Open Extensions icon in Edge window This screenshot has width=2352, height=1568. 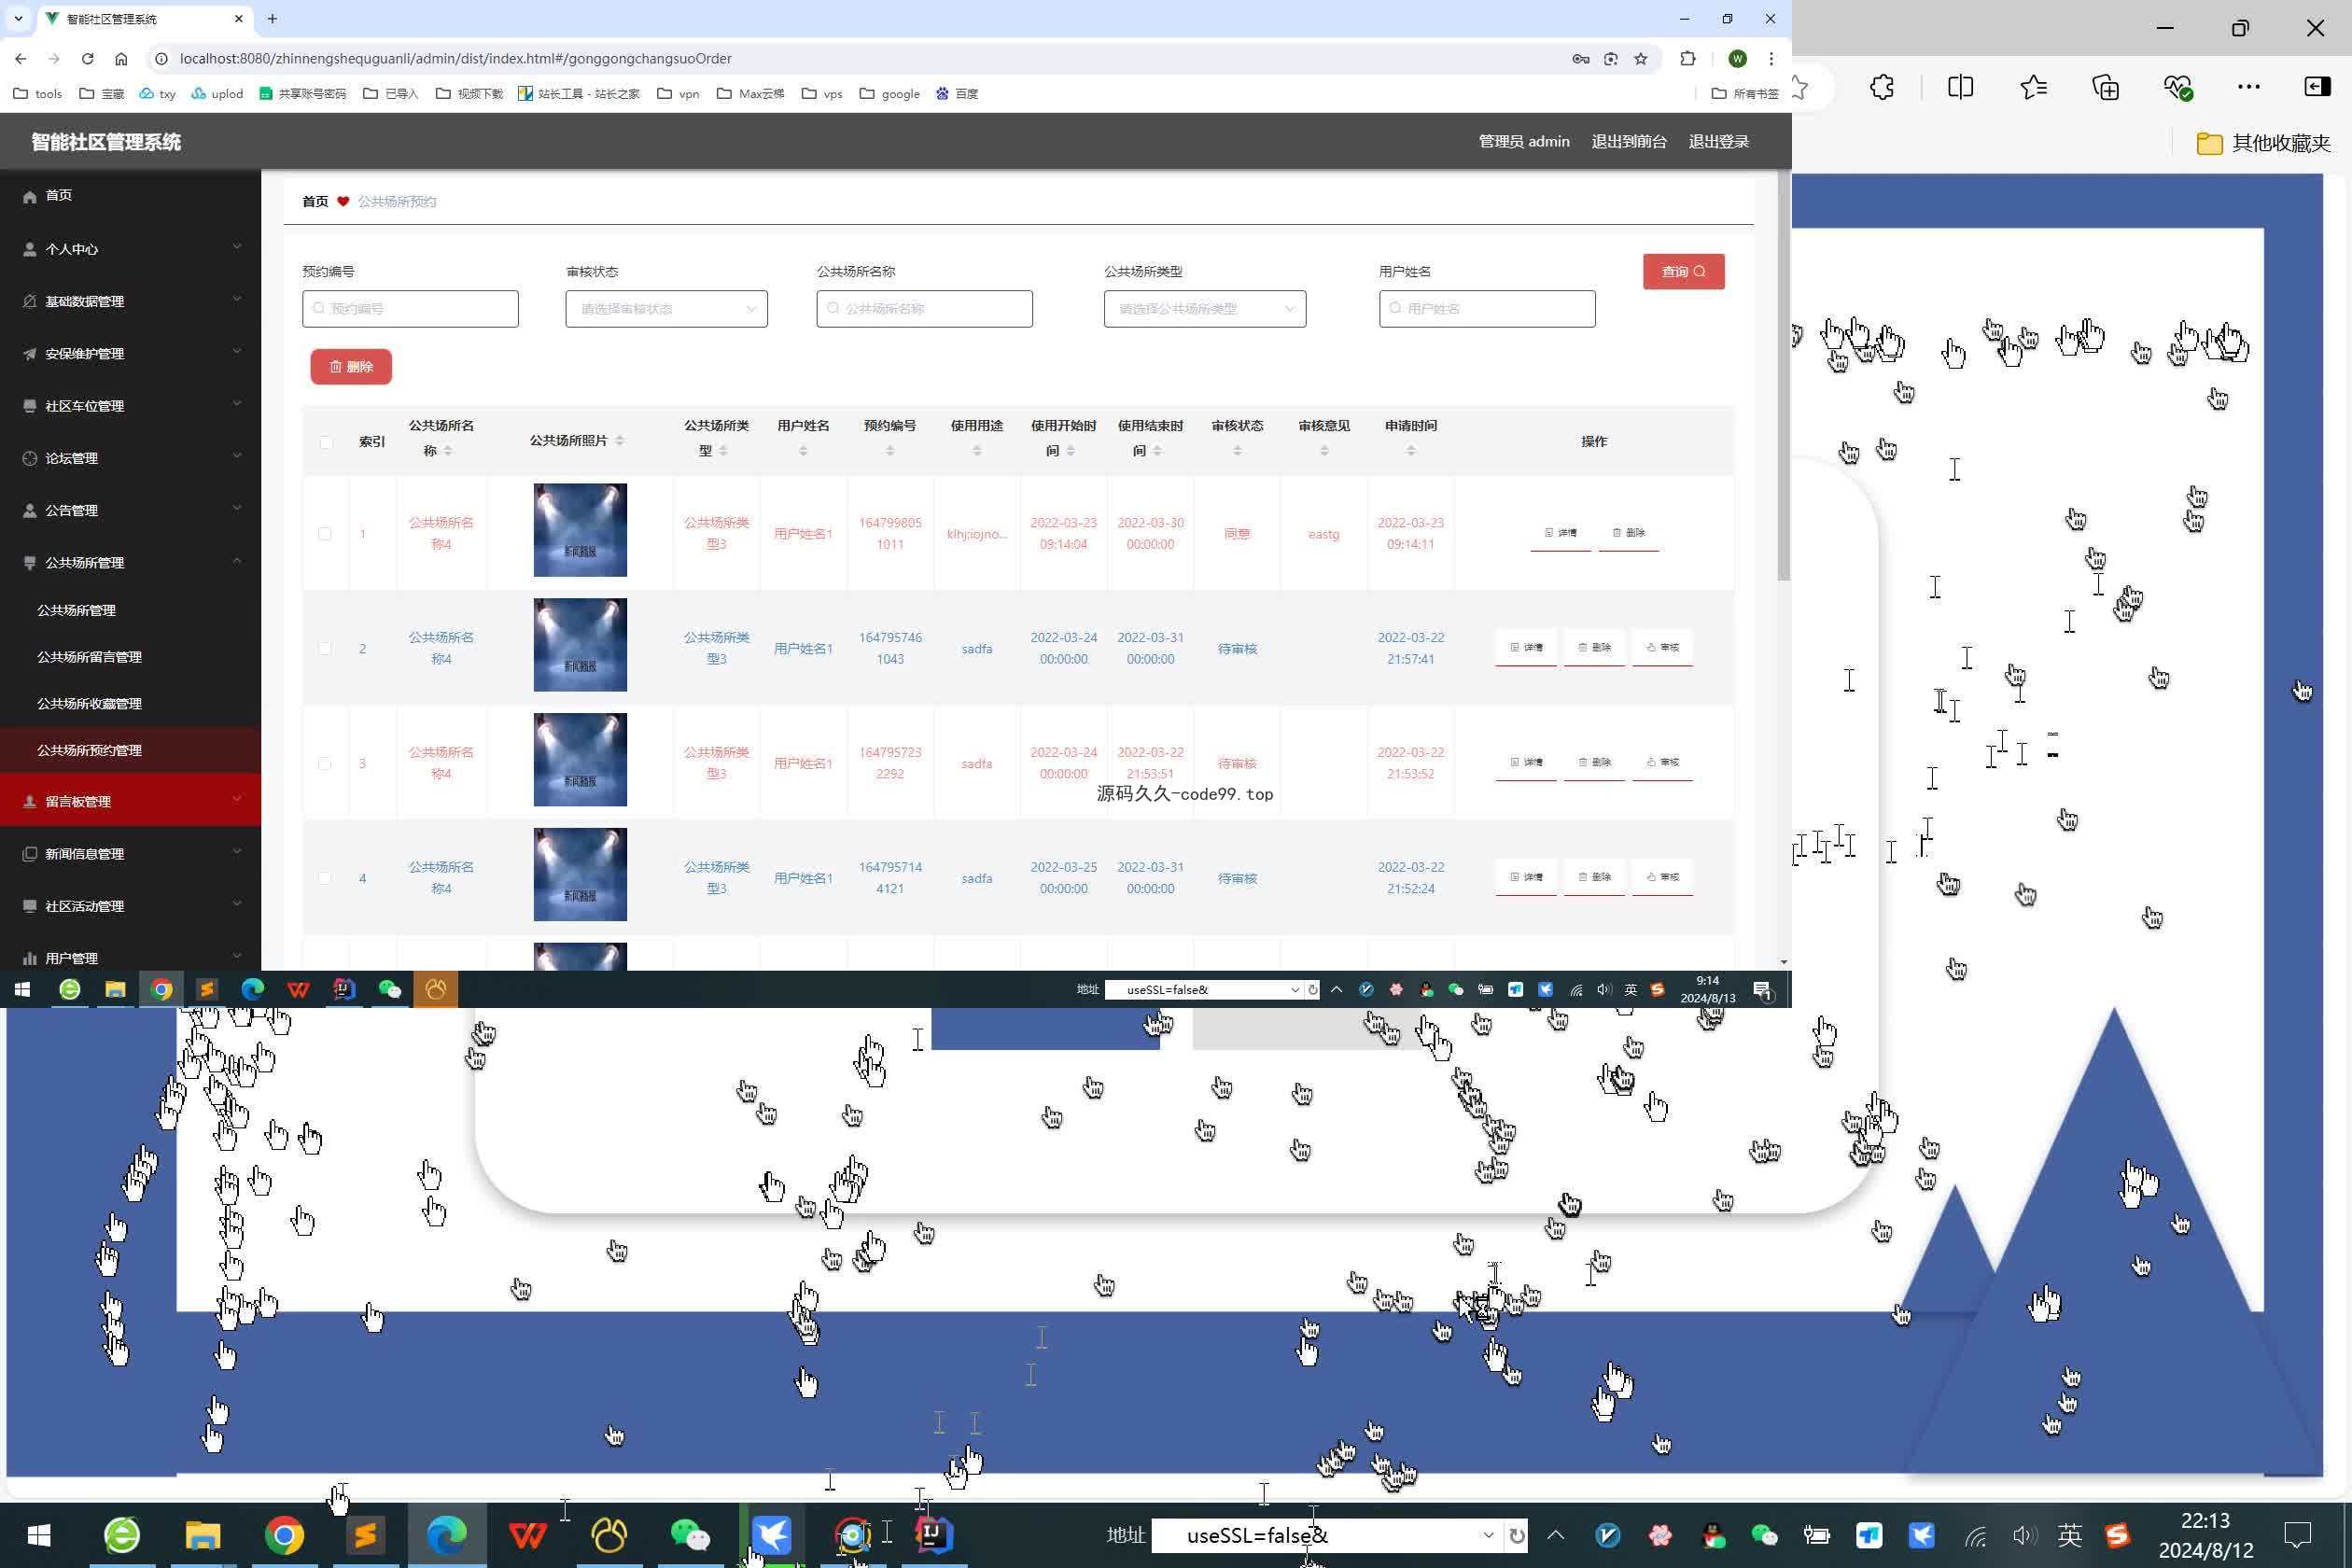pyautogui.click(x=1882, y=87)
